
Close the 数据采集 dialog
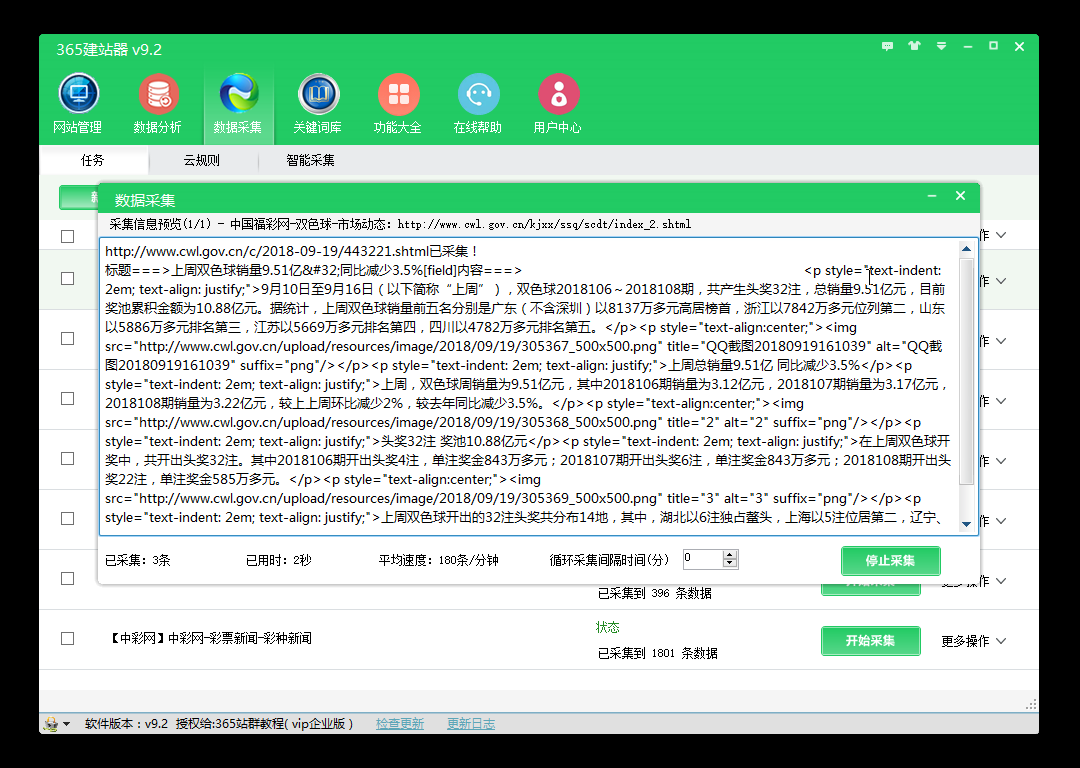960,196
